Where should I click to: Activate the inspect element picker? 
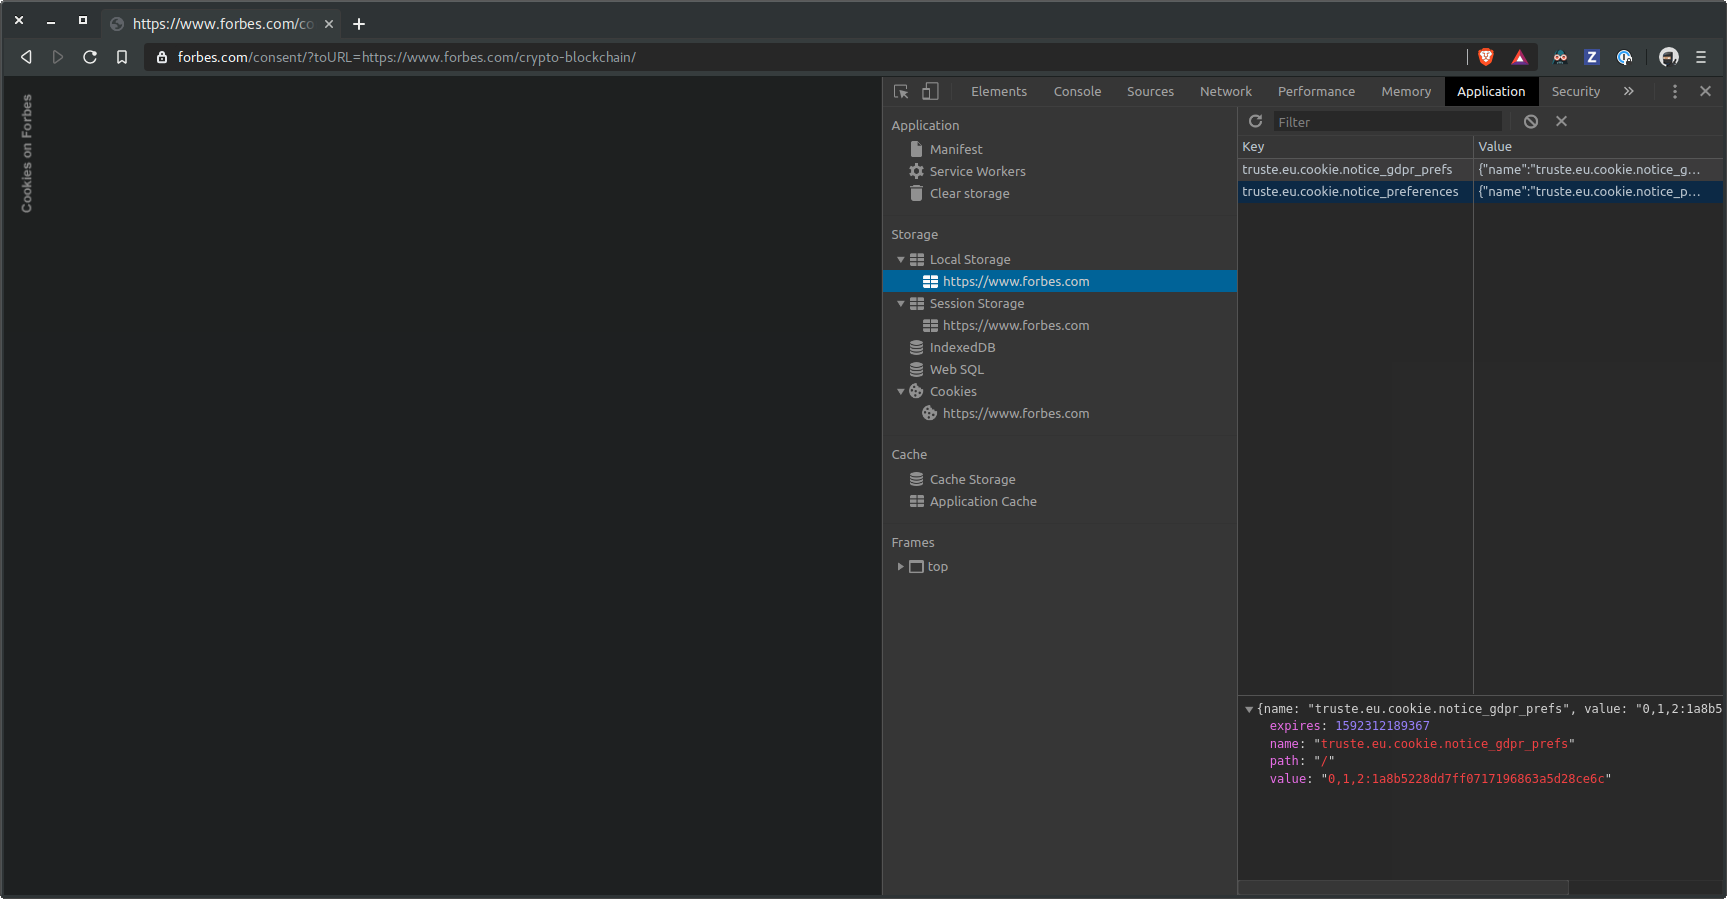click(x=901, y=91)
